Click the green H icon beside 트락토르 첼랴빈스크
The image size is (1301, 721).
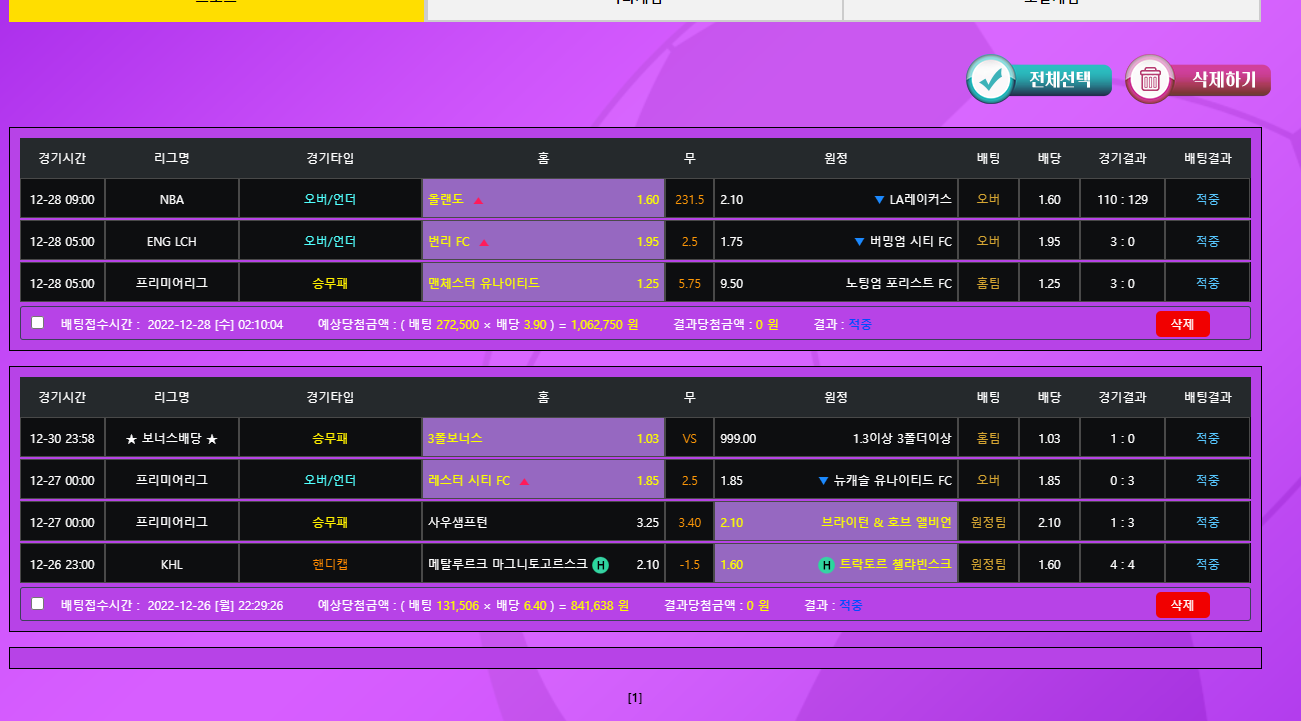[827, 565]
